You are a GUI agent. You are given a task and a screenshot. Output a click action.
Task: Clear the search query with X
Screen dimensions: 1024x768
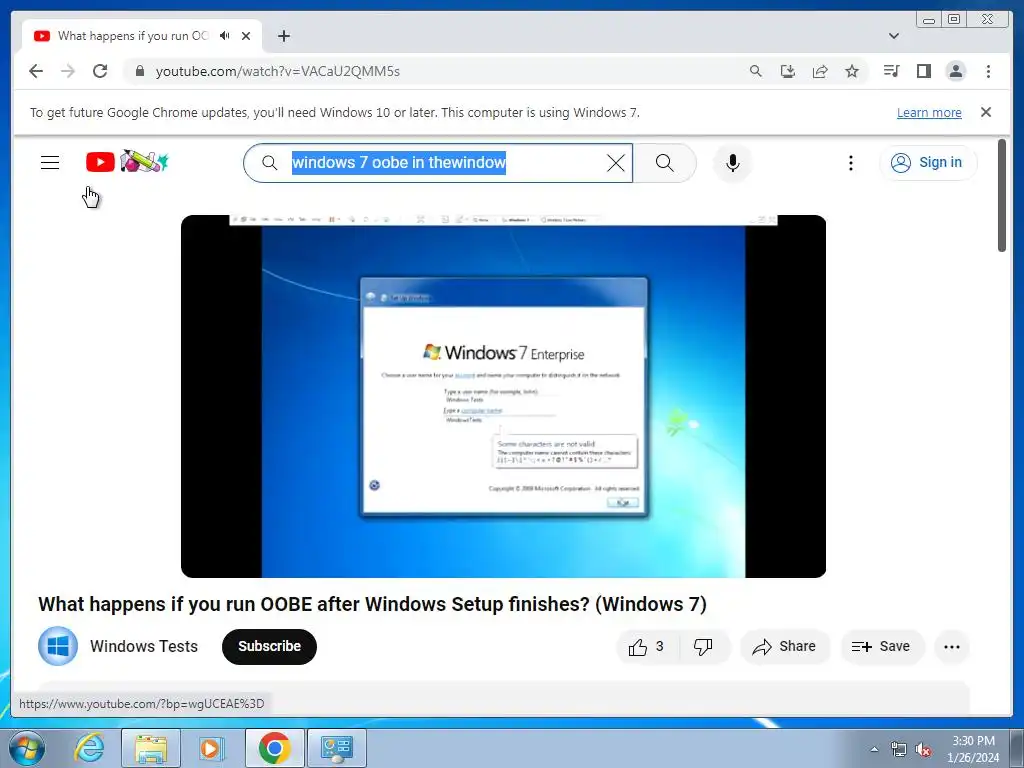coord(615,163)
